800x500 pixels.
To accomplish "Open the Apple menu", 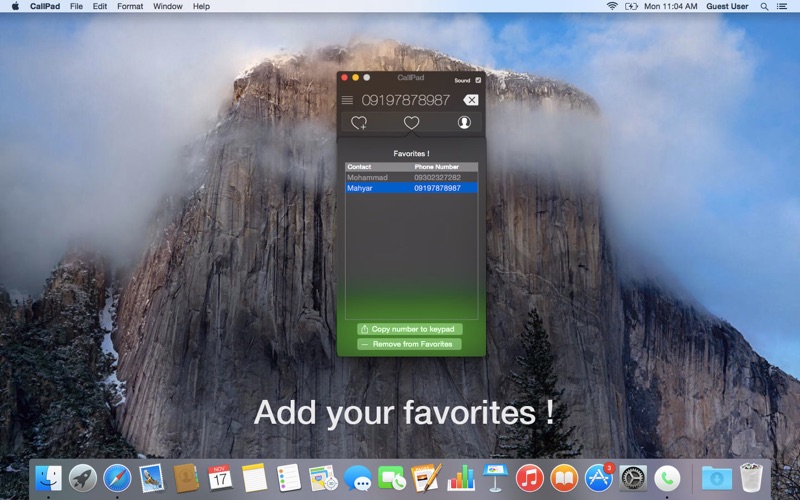I will (x=15, y=6).
